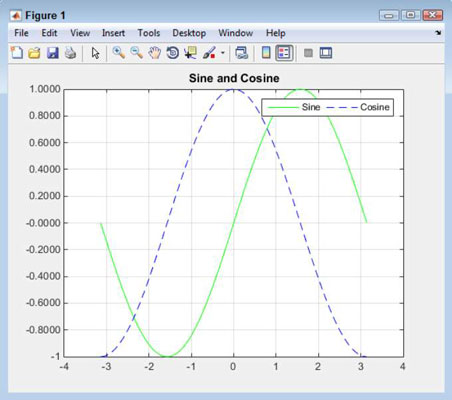This screenshot has height=400, width=452.
Task: Toggle the Insert Colorbar button
Action: coord(266,53)
